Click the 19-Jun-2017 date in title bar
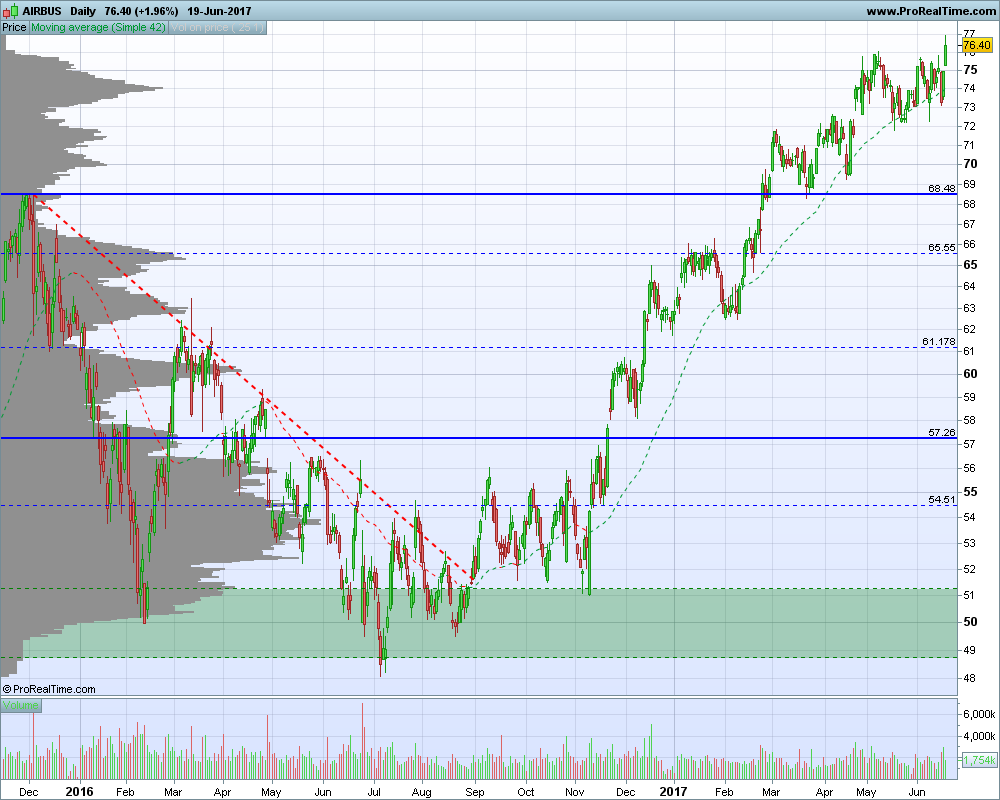 pos(219,11)
